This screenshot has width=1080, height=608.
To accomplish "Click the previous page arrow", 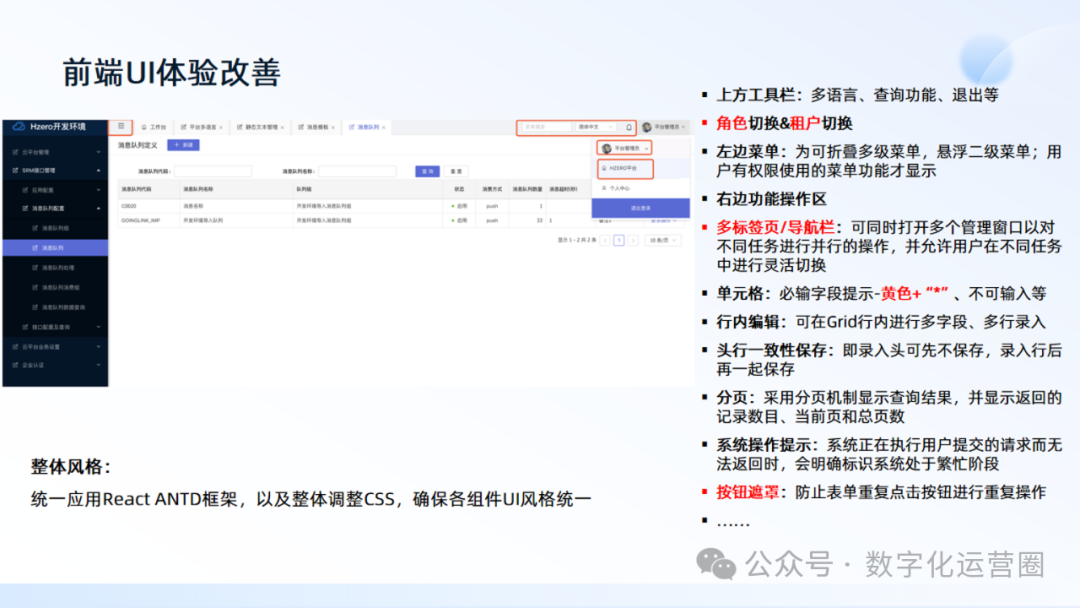I will [605, 240].
